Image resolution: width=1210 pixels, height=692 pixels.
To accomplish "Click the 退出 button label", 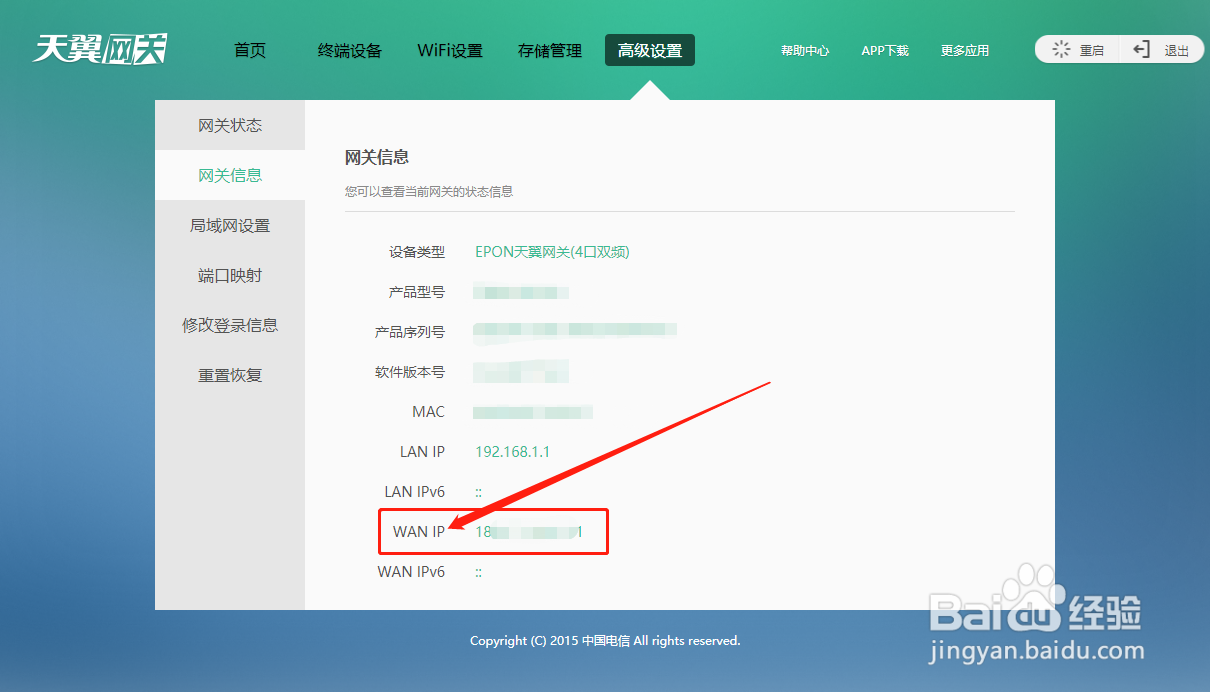I will pyautogui.click(x=1177, y=50).
